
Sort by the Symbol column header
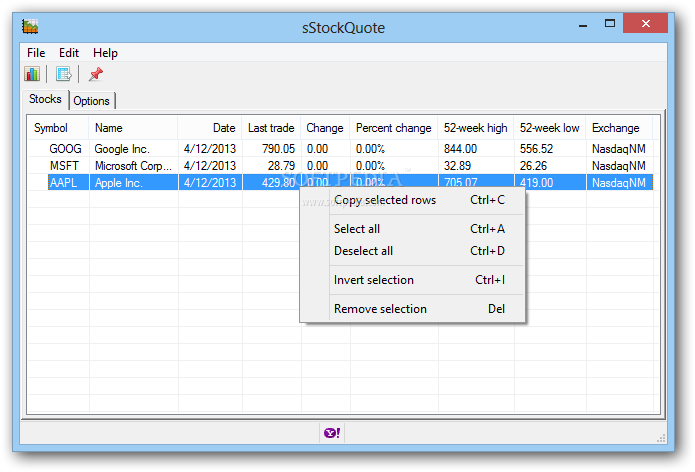59,128
